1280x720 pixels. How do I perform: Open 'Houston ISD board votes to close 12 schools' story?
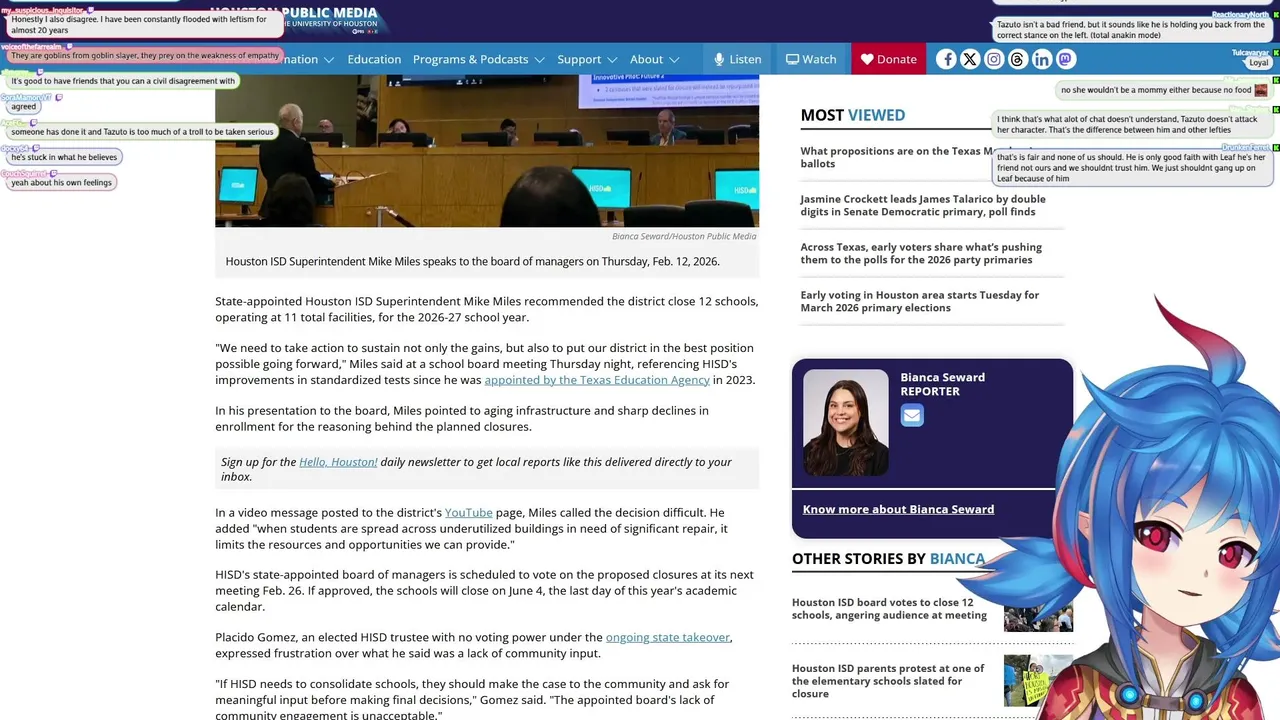coord(889,609)
